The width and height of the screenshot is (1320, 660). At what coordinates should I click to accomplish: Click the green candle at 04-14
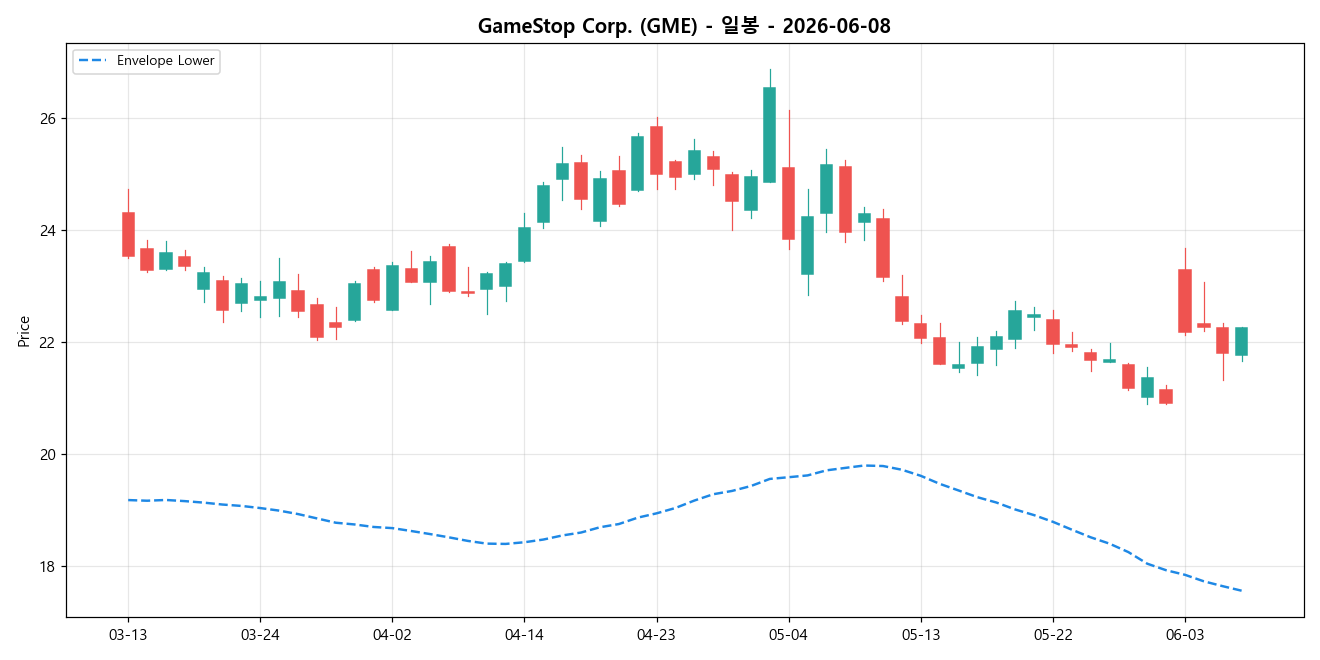coord(524,244)
